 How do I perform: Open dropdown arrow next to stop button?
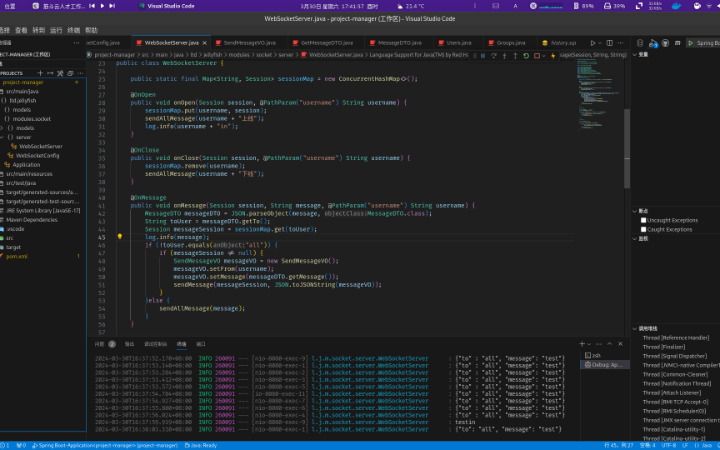coord(544,56)
